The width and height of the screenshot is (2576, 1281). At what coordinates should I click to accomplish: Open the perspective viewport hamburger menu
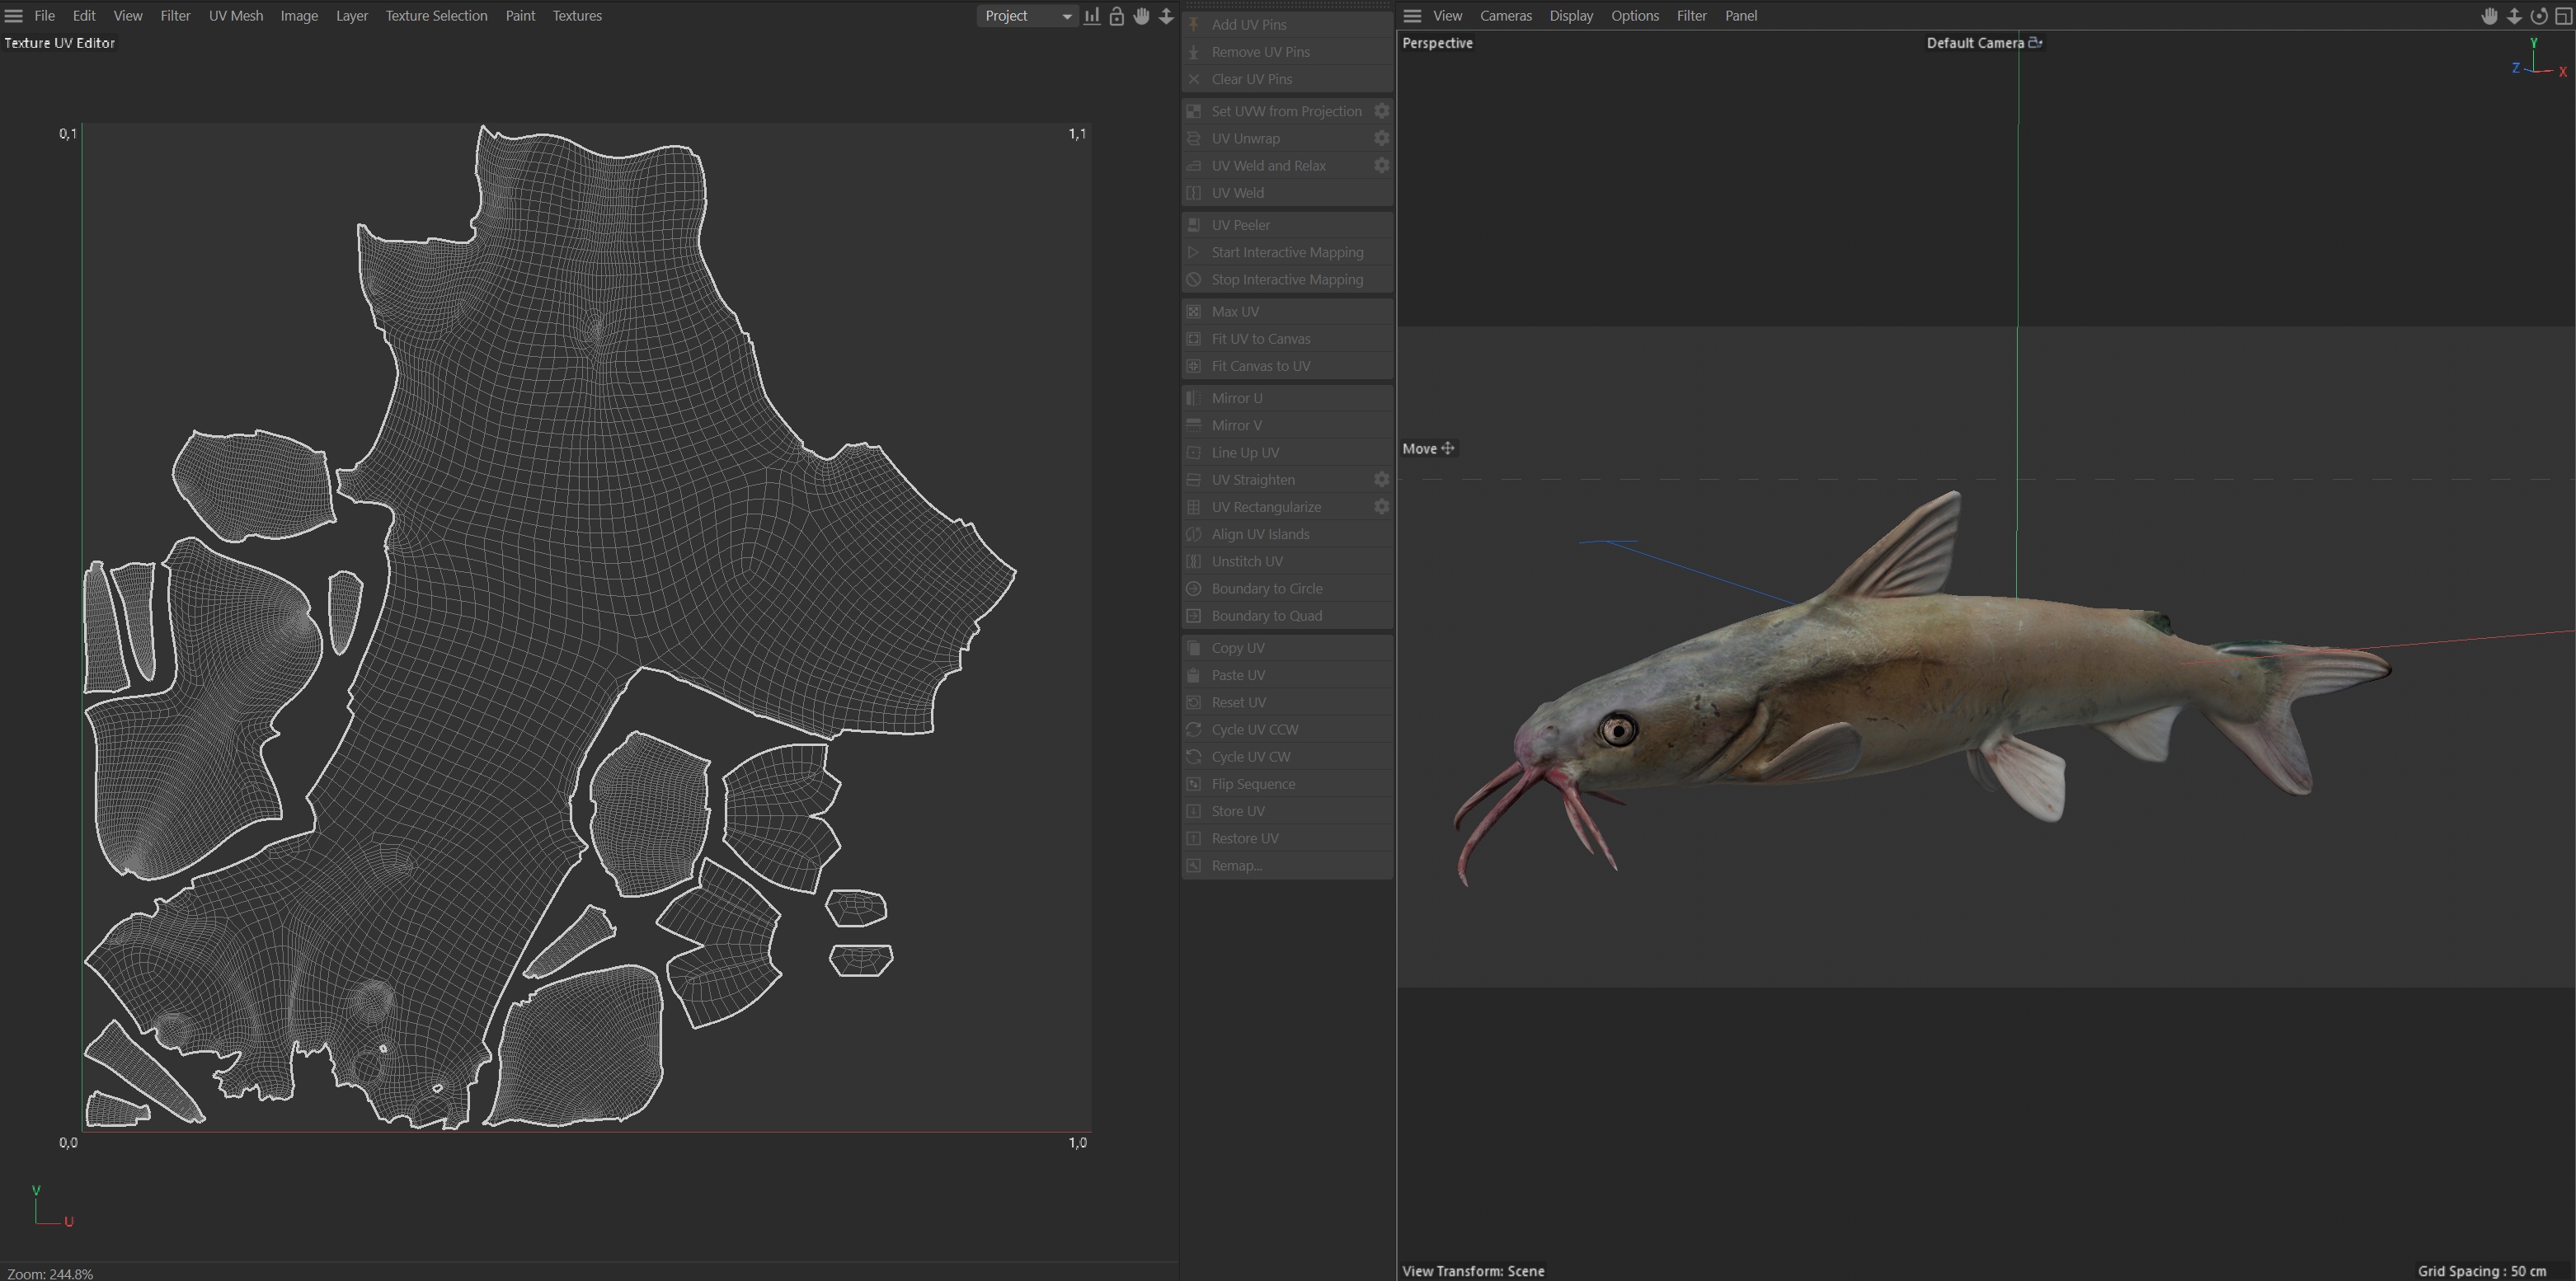point(1412,16)
